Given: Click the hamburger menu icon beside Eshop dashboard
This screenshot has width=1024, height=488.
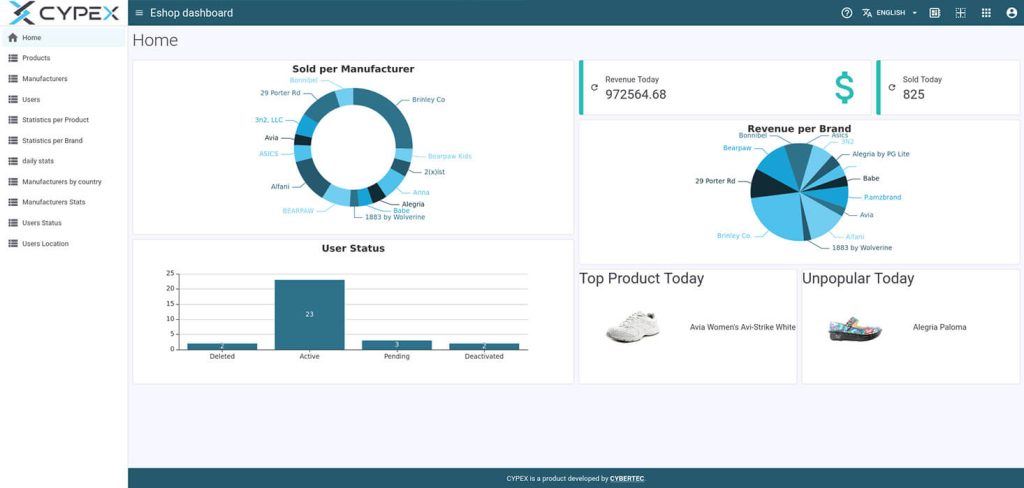Looking at the screenshot, I should 139,13.
